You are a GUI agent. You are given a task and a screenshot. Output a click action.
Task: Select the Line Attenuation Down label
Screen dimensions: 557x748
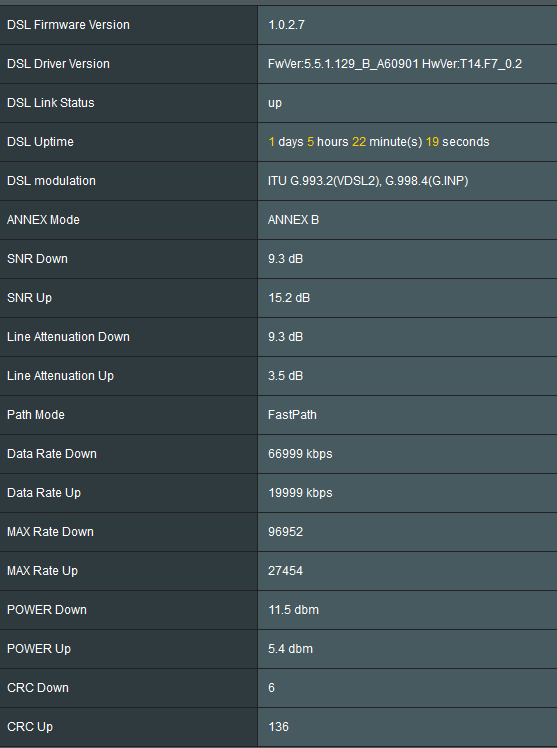pos(68,337)
